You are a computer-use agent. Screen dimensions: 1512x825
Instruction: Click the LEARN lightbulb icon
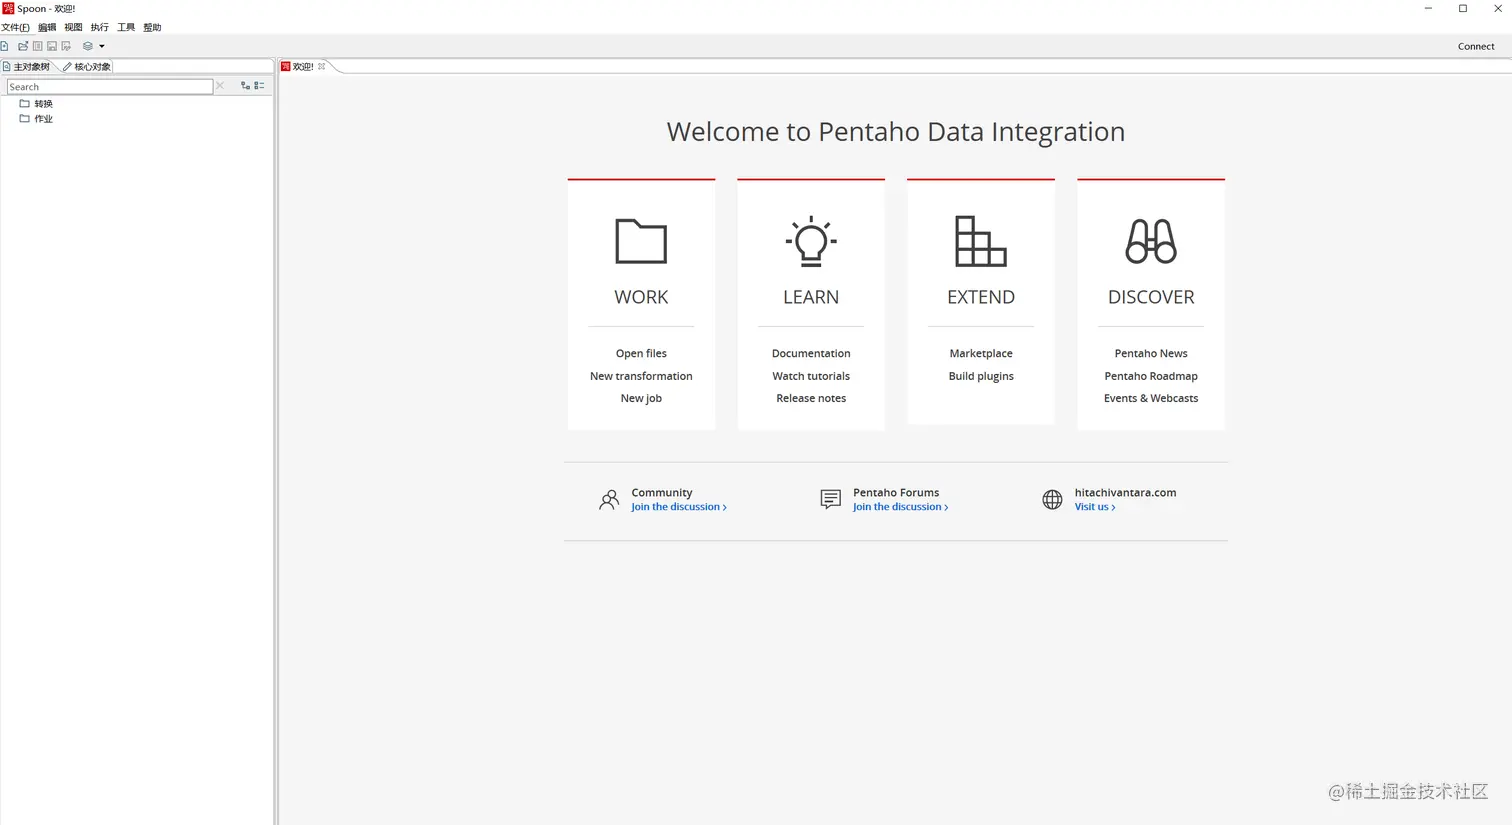coord(811,241)
